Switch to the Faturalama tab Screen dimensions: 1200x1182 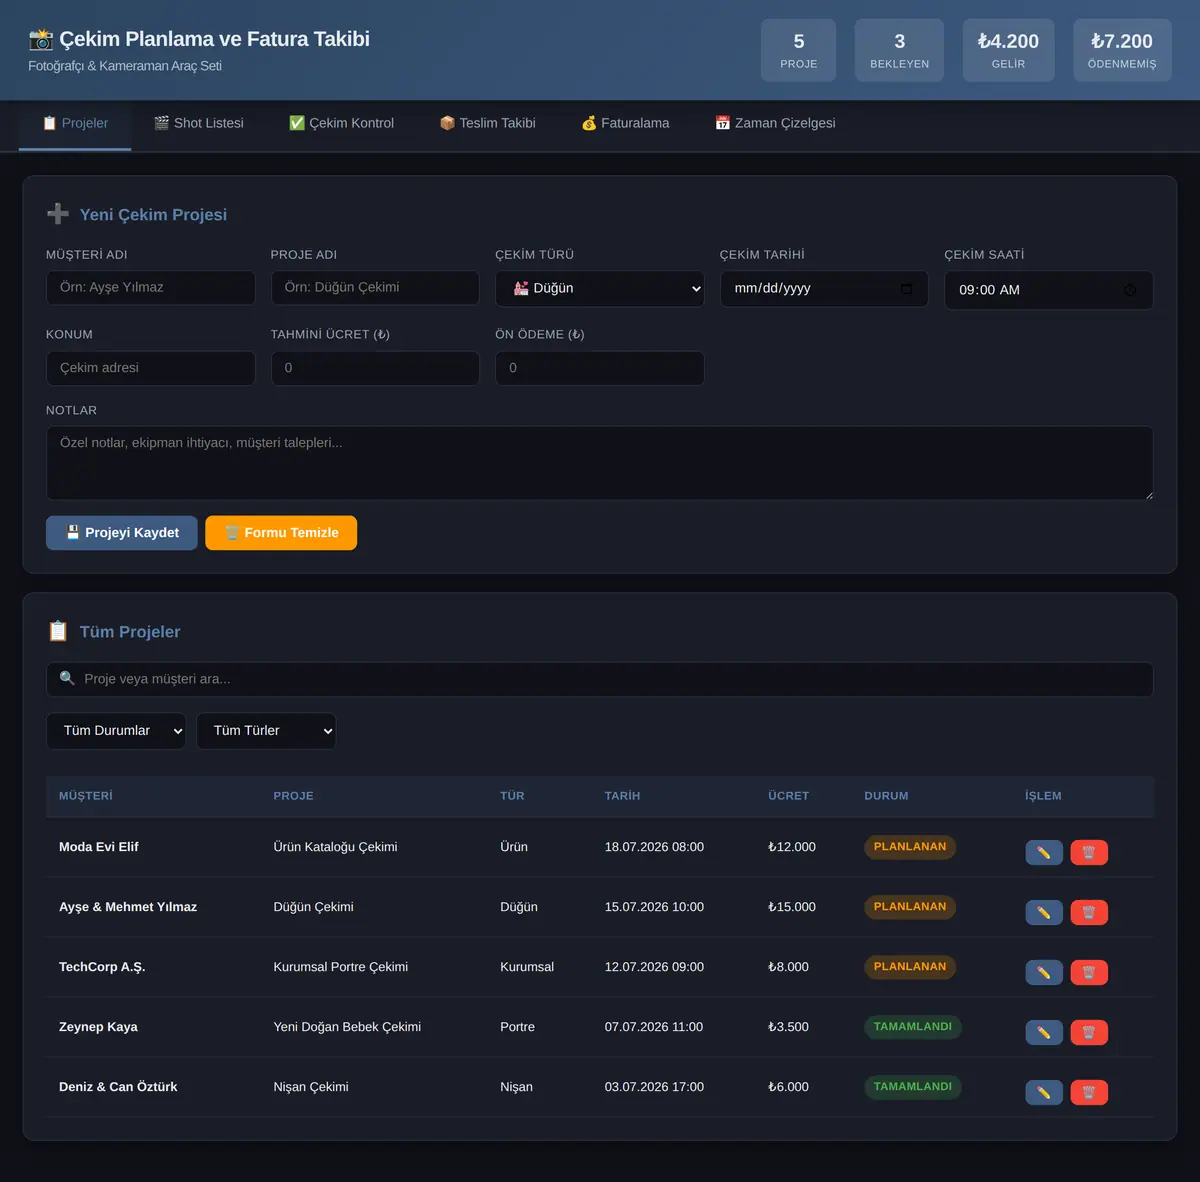[625, 124]
